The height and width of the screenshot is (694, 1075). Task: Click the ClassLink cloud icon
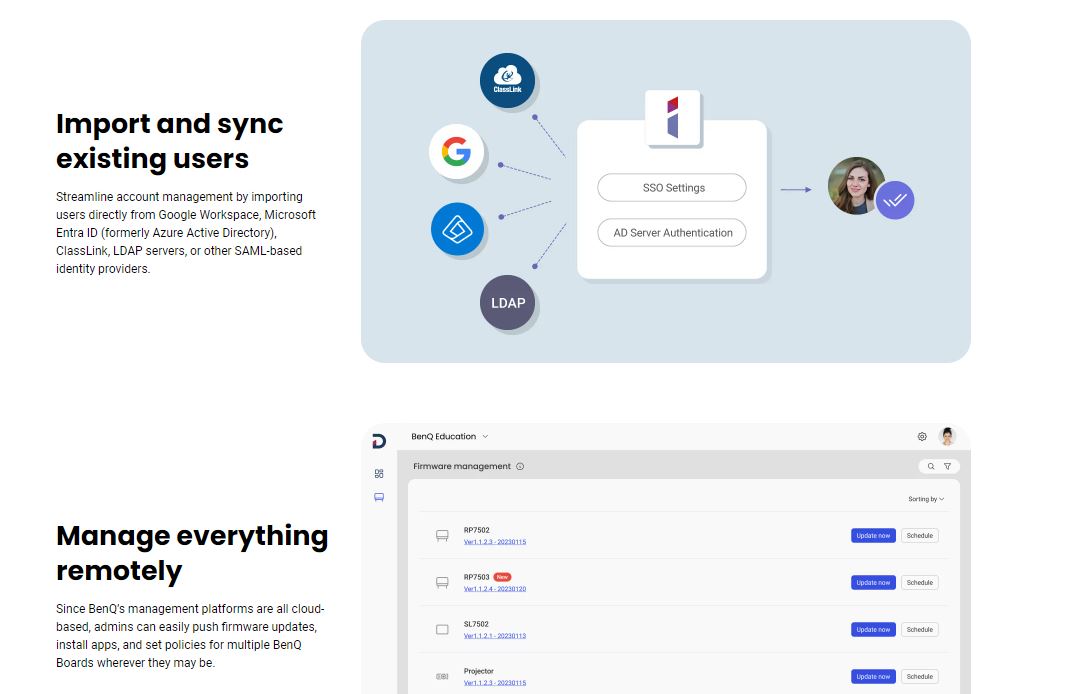coord(507,80)
